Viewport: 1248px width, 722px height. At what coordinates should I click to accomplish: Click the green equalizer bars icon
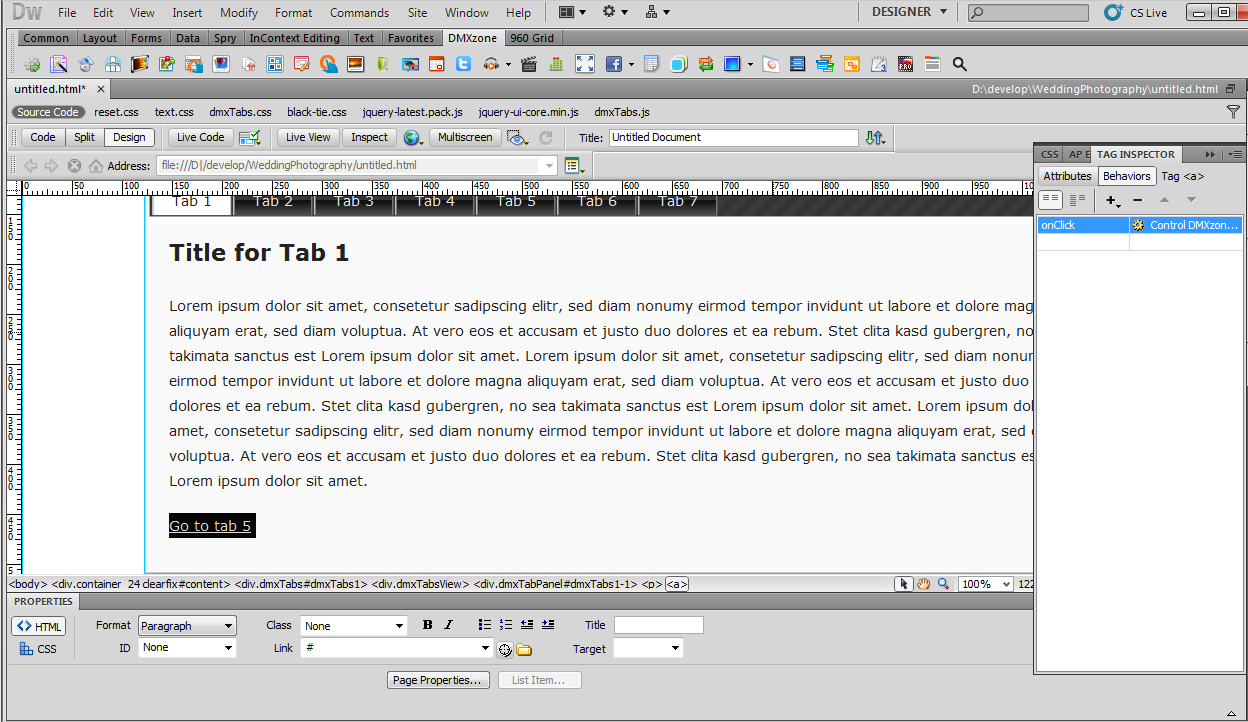point(556,64)
